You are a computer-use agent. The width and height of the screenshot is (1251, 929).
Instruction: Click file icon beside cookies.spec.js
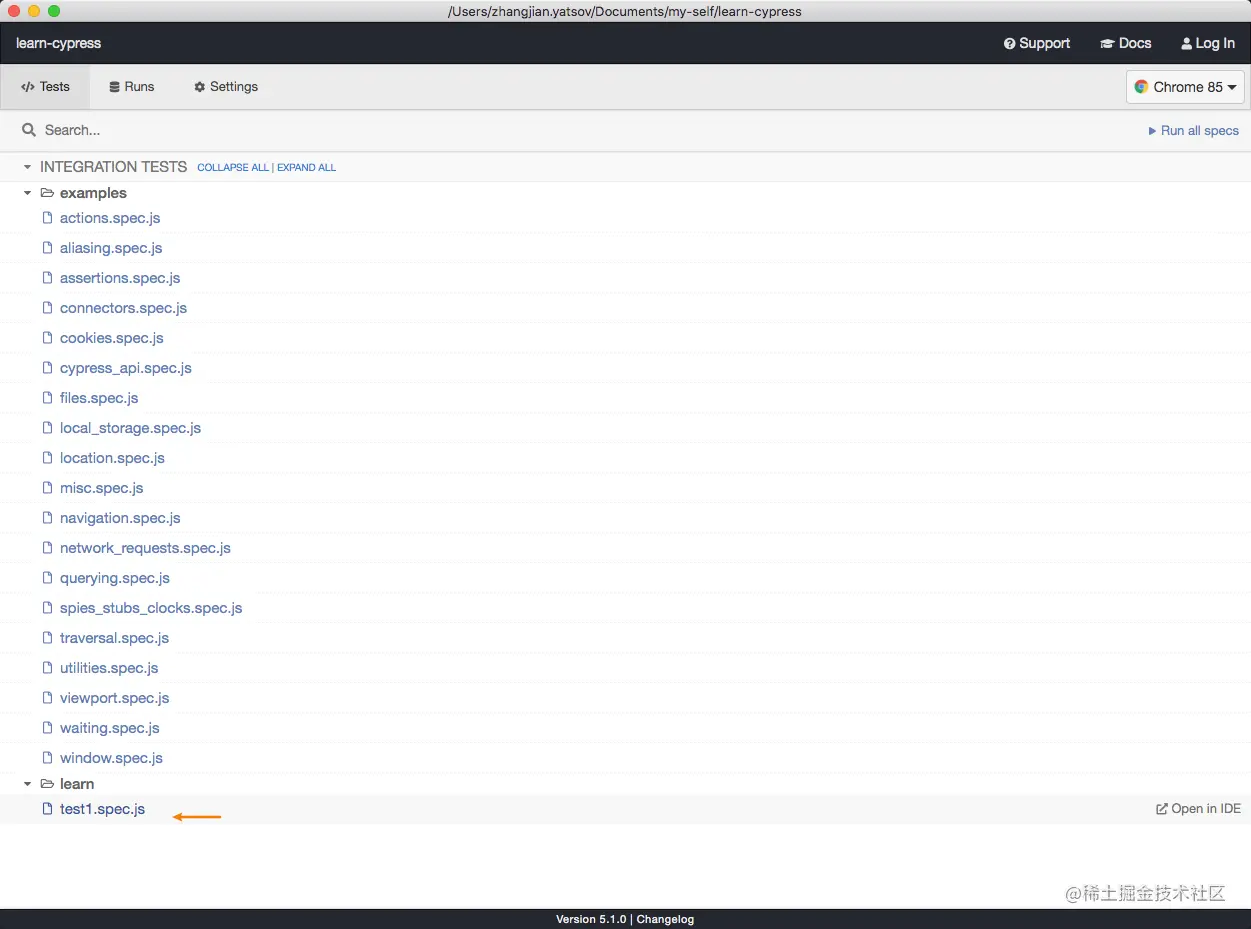coord(47,338)
